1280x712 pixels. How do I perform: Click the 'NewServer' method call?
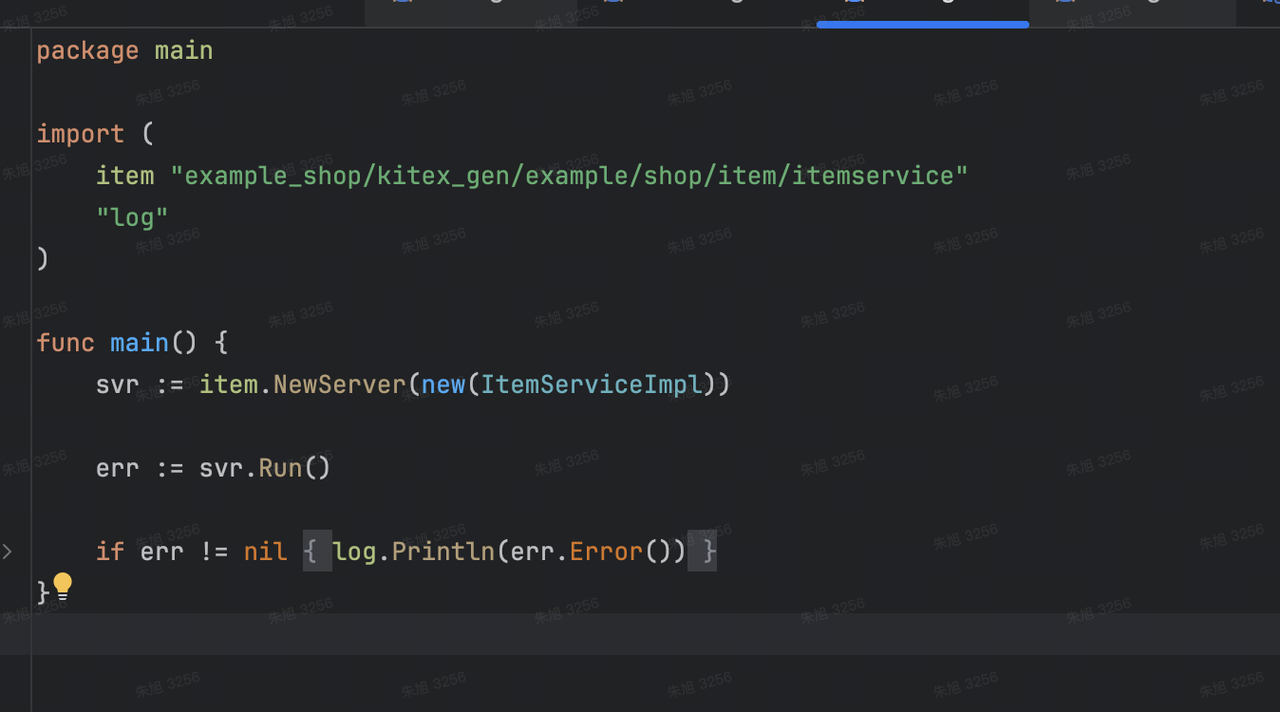click(x=340, y=385)
